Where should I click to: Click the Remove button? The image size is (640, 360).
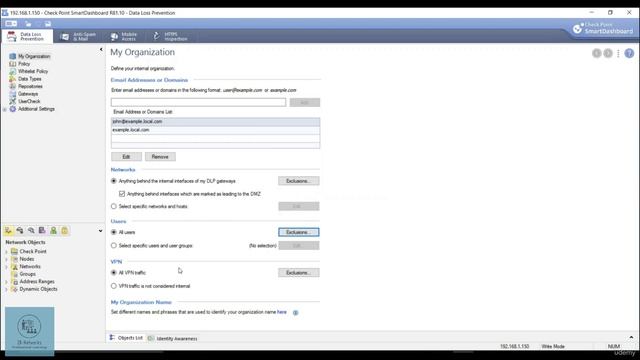point(160,157)
